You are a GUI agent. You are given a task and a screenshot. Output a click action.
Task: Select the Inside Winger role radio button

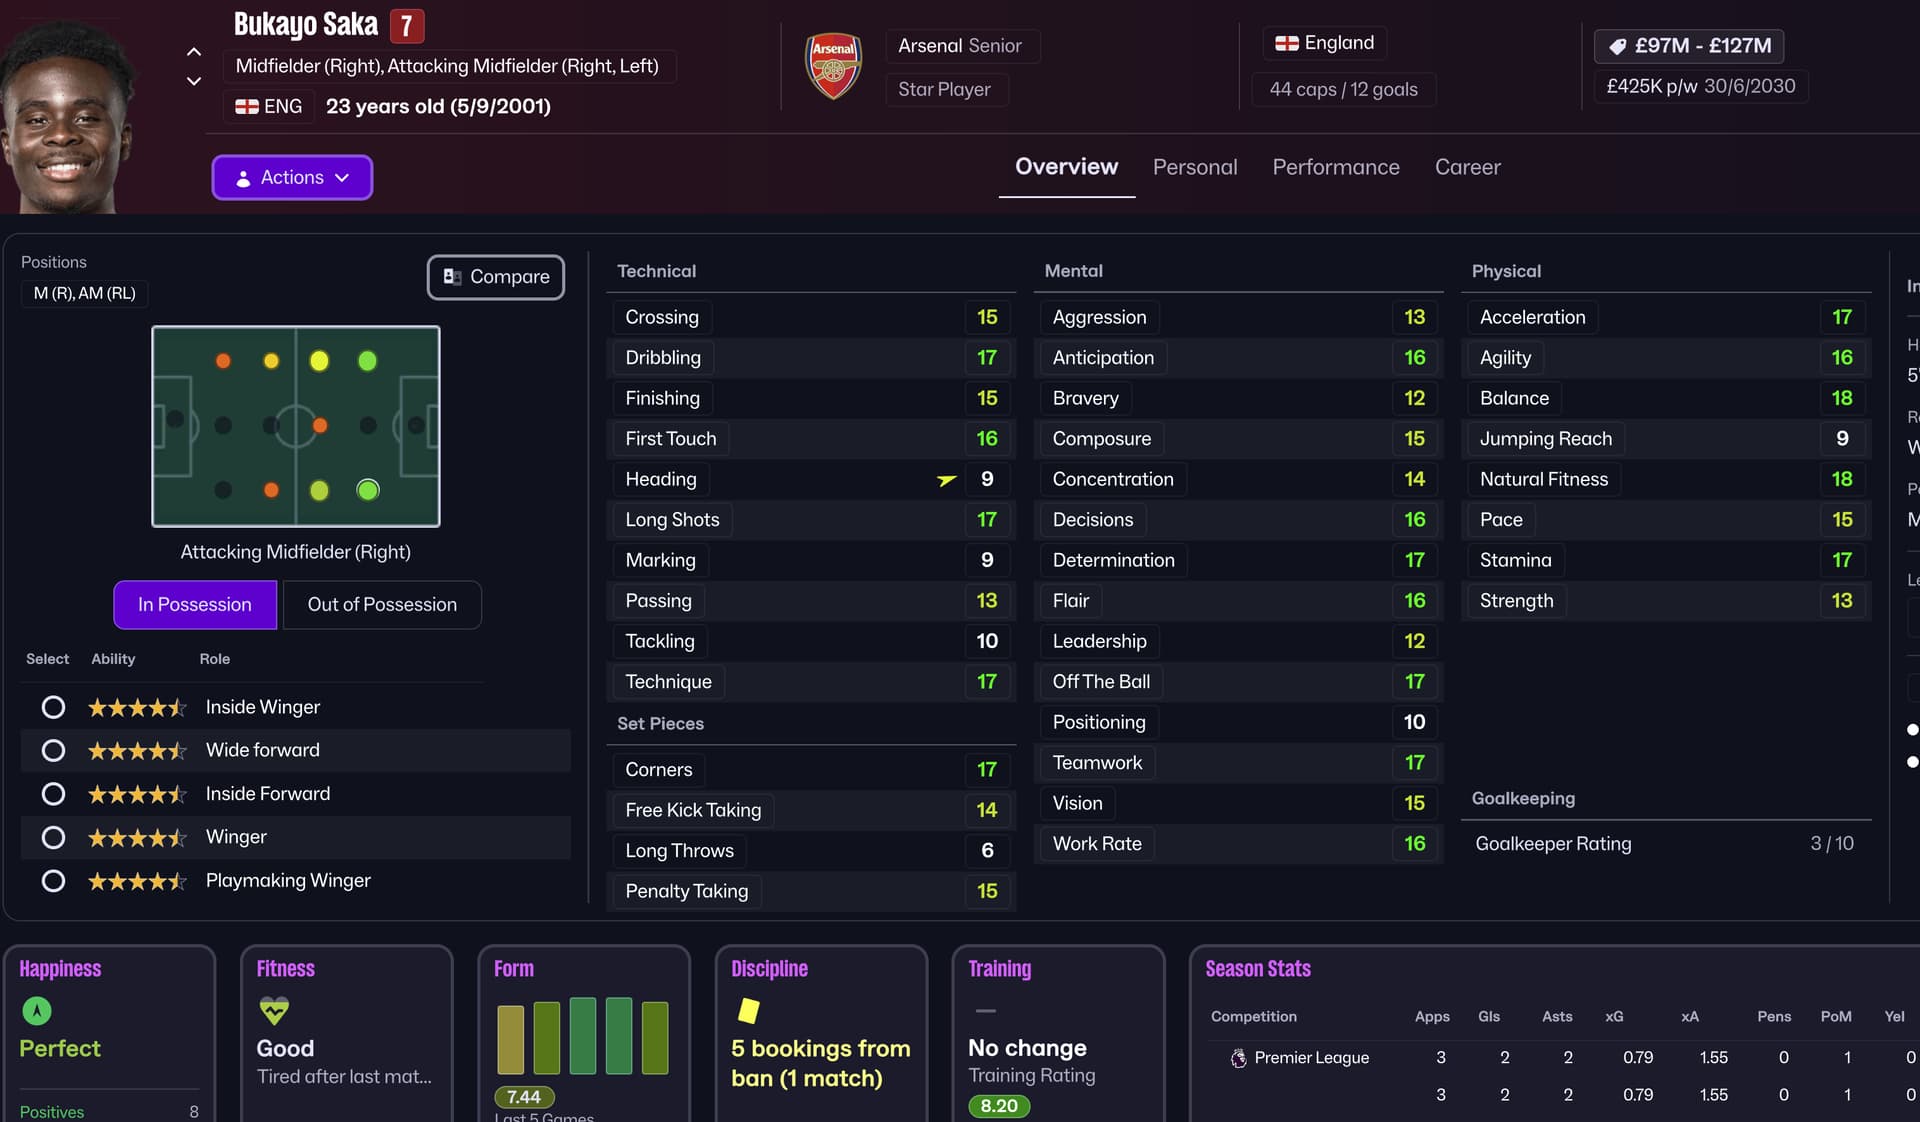53,708
